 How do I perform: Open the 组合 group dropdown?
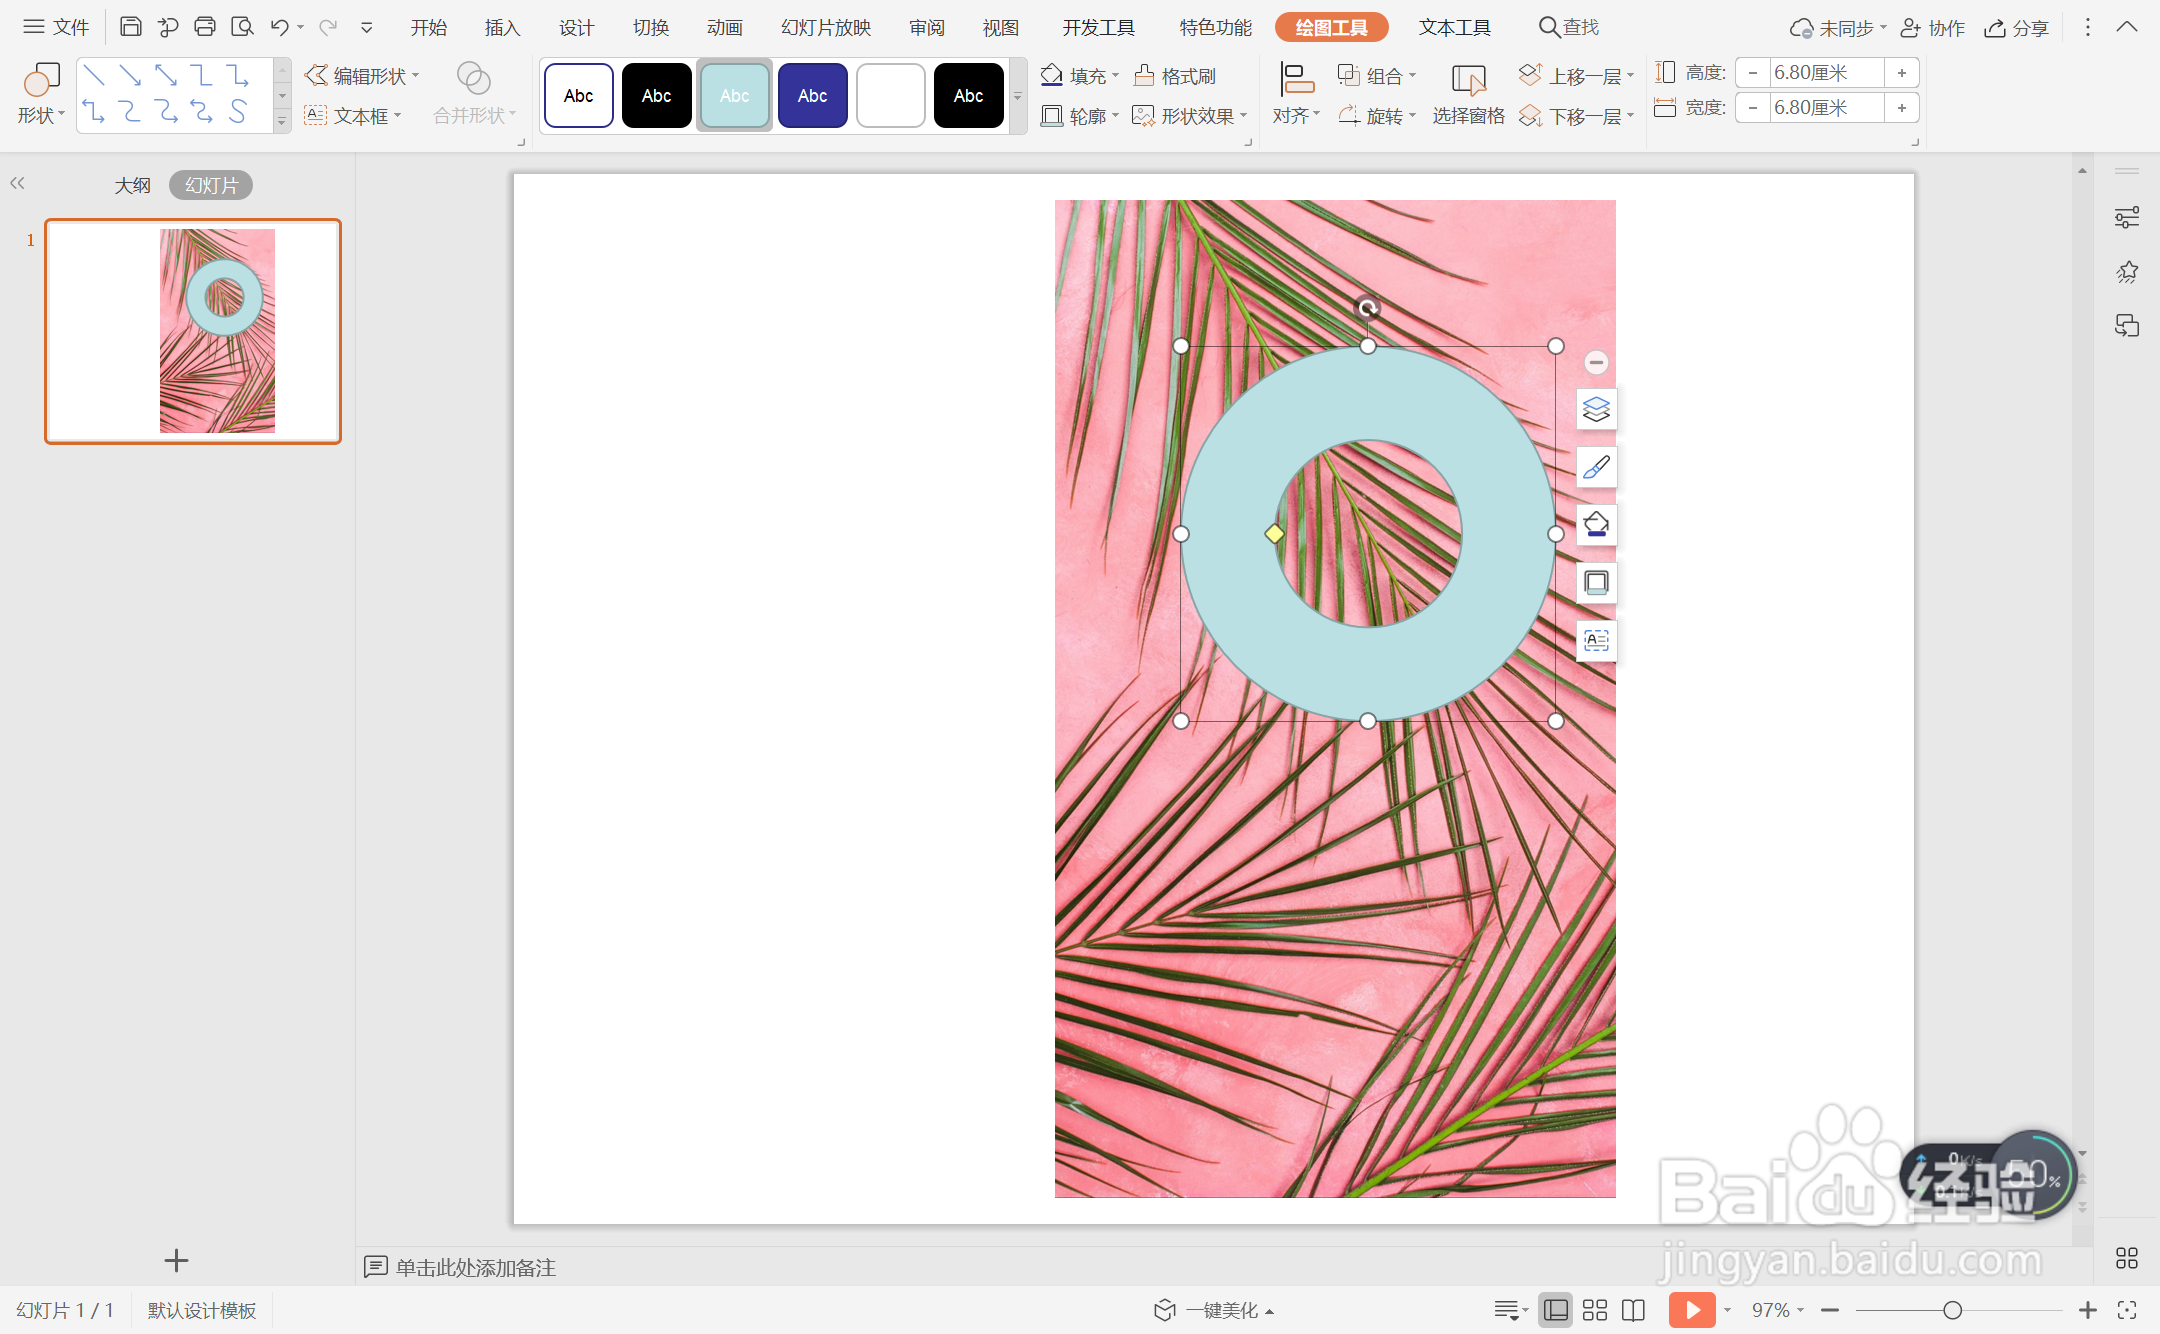click(x=1377, y=76)
